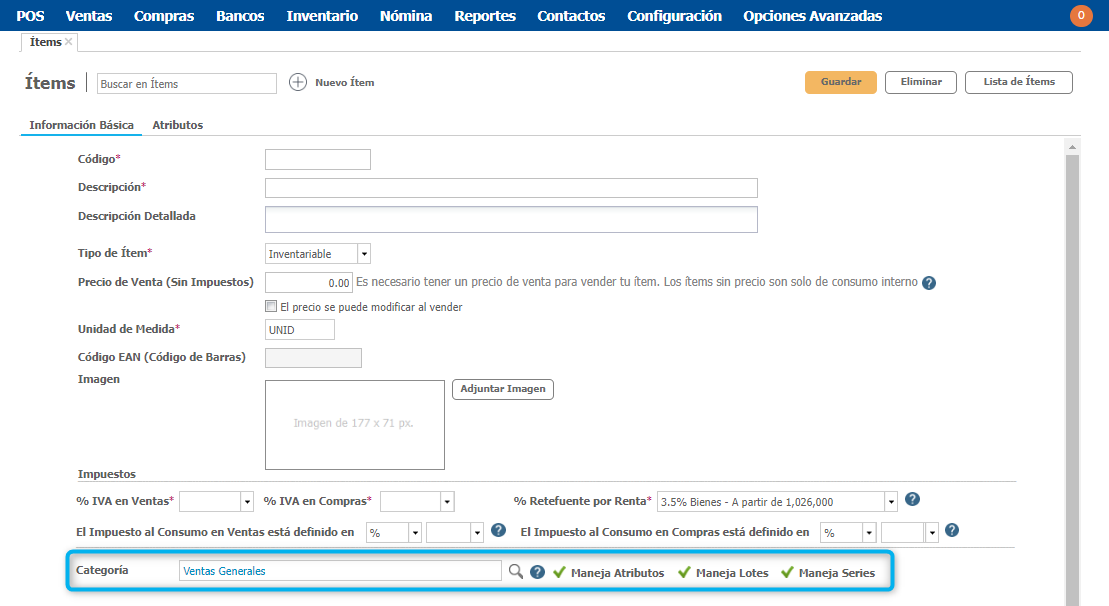Viewport: 1109px width, 606px height.
Task: Toggle the Maneja Series checkmark
Action: tap(787, 573)
